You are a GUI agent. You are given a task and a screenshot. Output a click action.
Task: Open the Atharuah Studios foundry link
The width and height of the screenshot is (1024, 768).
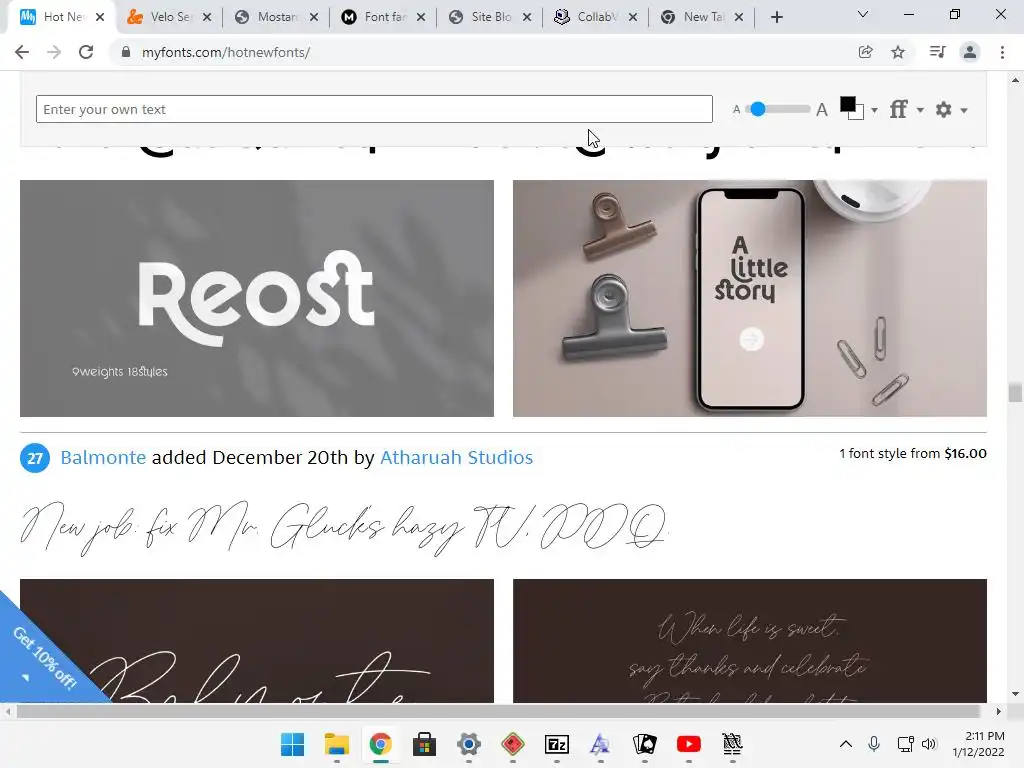click(x=456, y=457)
